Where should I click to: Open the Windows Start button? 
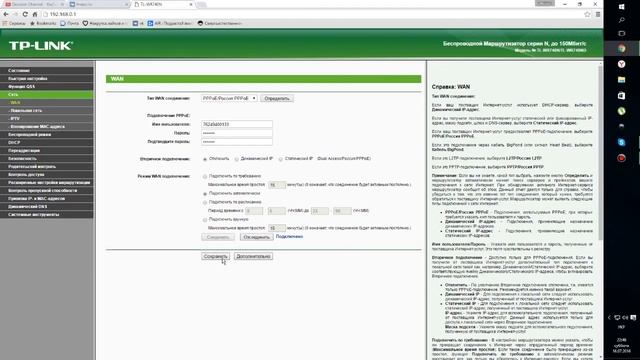click(x=622, y=7)
